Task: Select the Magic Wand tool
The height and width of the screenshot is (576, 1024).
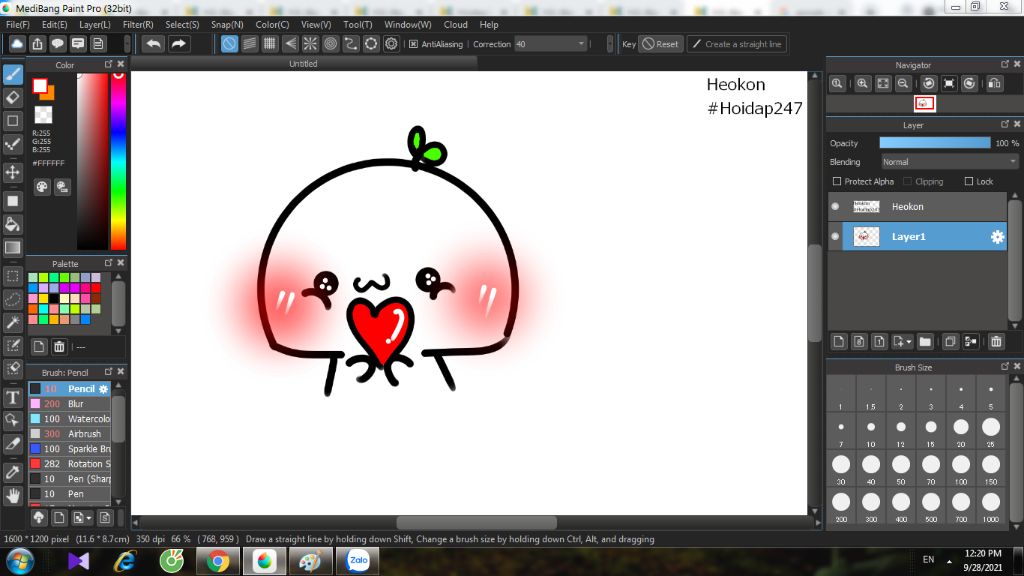Action: 12,323
